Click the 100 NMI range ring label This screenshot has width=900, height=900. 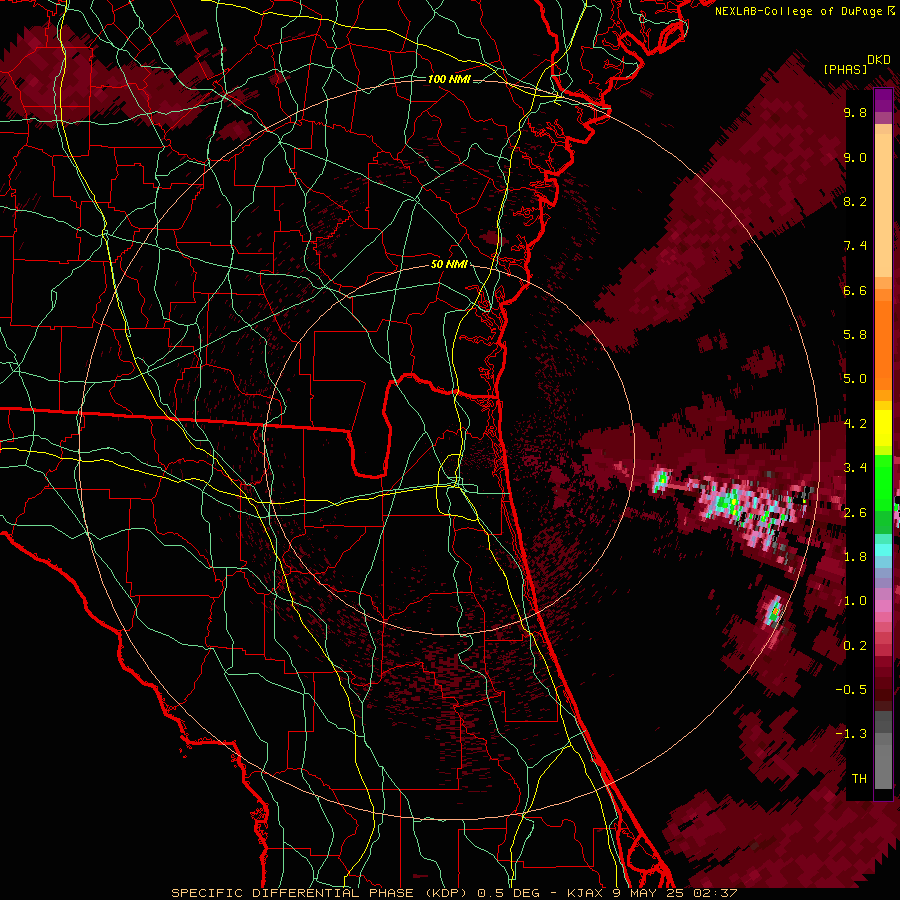449,79
